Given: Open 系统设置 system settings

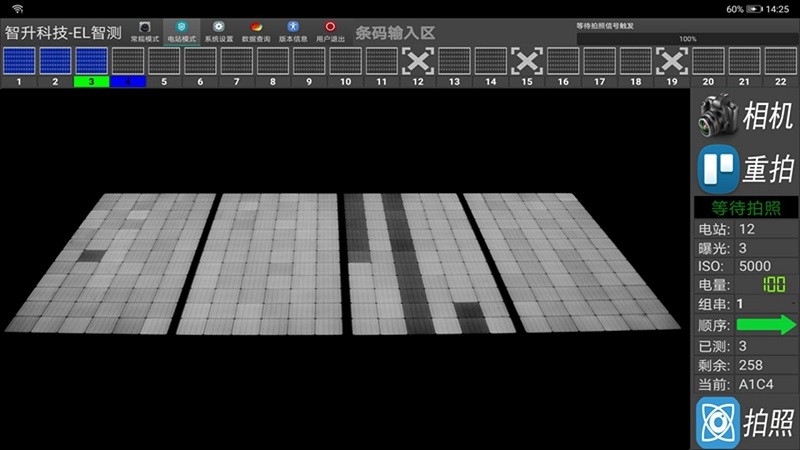Looking at the screenshot, I should coord(218,30).
